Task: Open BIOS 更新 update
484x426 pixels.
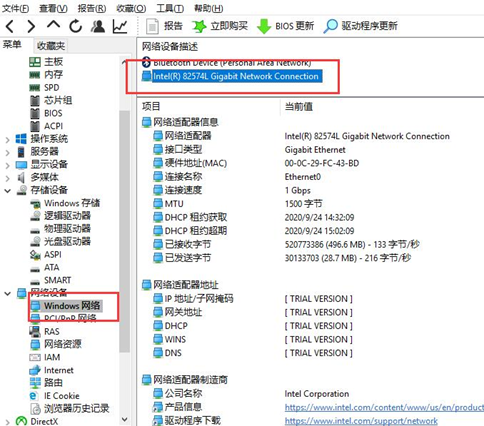Action: tap(286, 26)
